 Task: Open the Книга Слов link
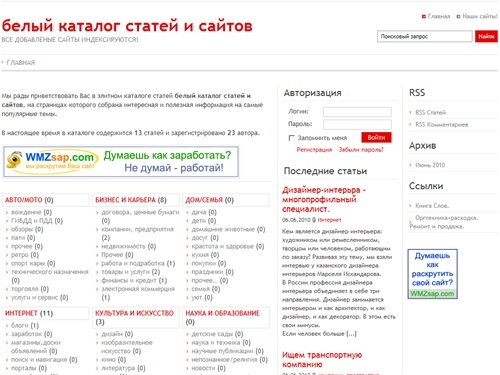coord(432,206)
